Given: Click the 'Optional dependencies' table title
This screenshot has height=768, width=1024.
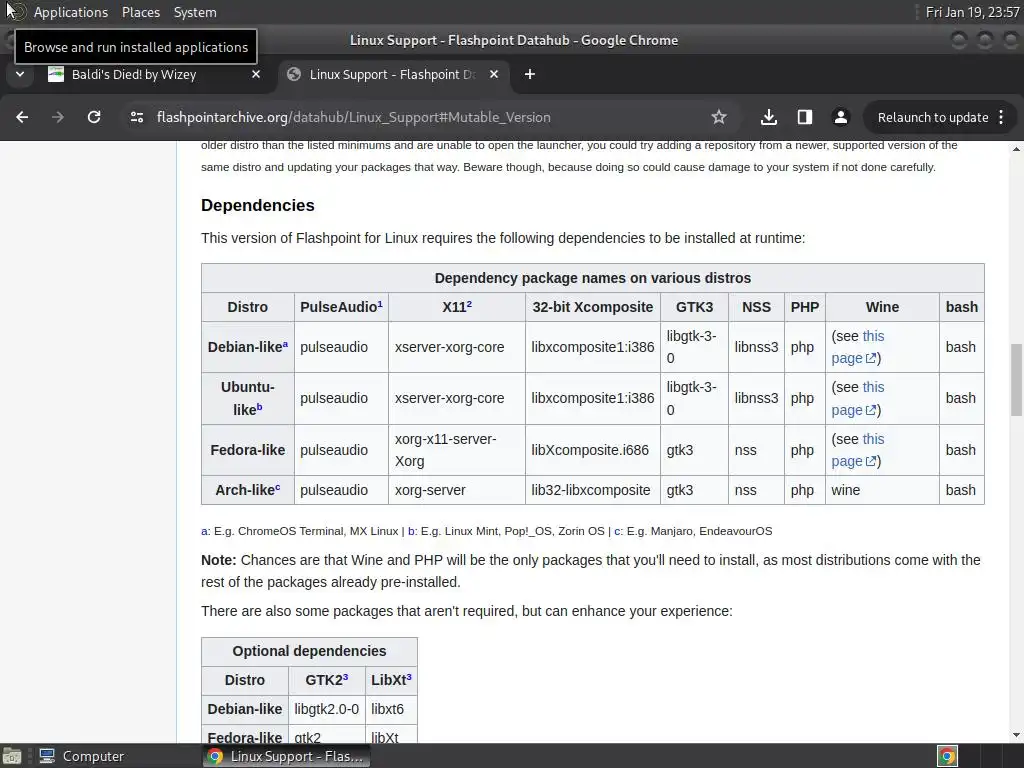Looking at the screenshot, I should 309,651.
